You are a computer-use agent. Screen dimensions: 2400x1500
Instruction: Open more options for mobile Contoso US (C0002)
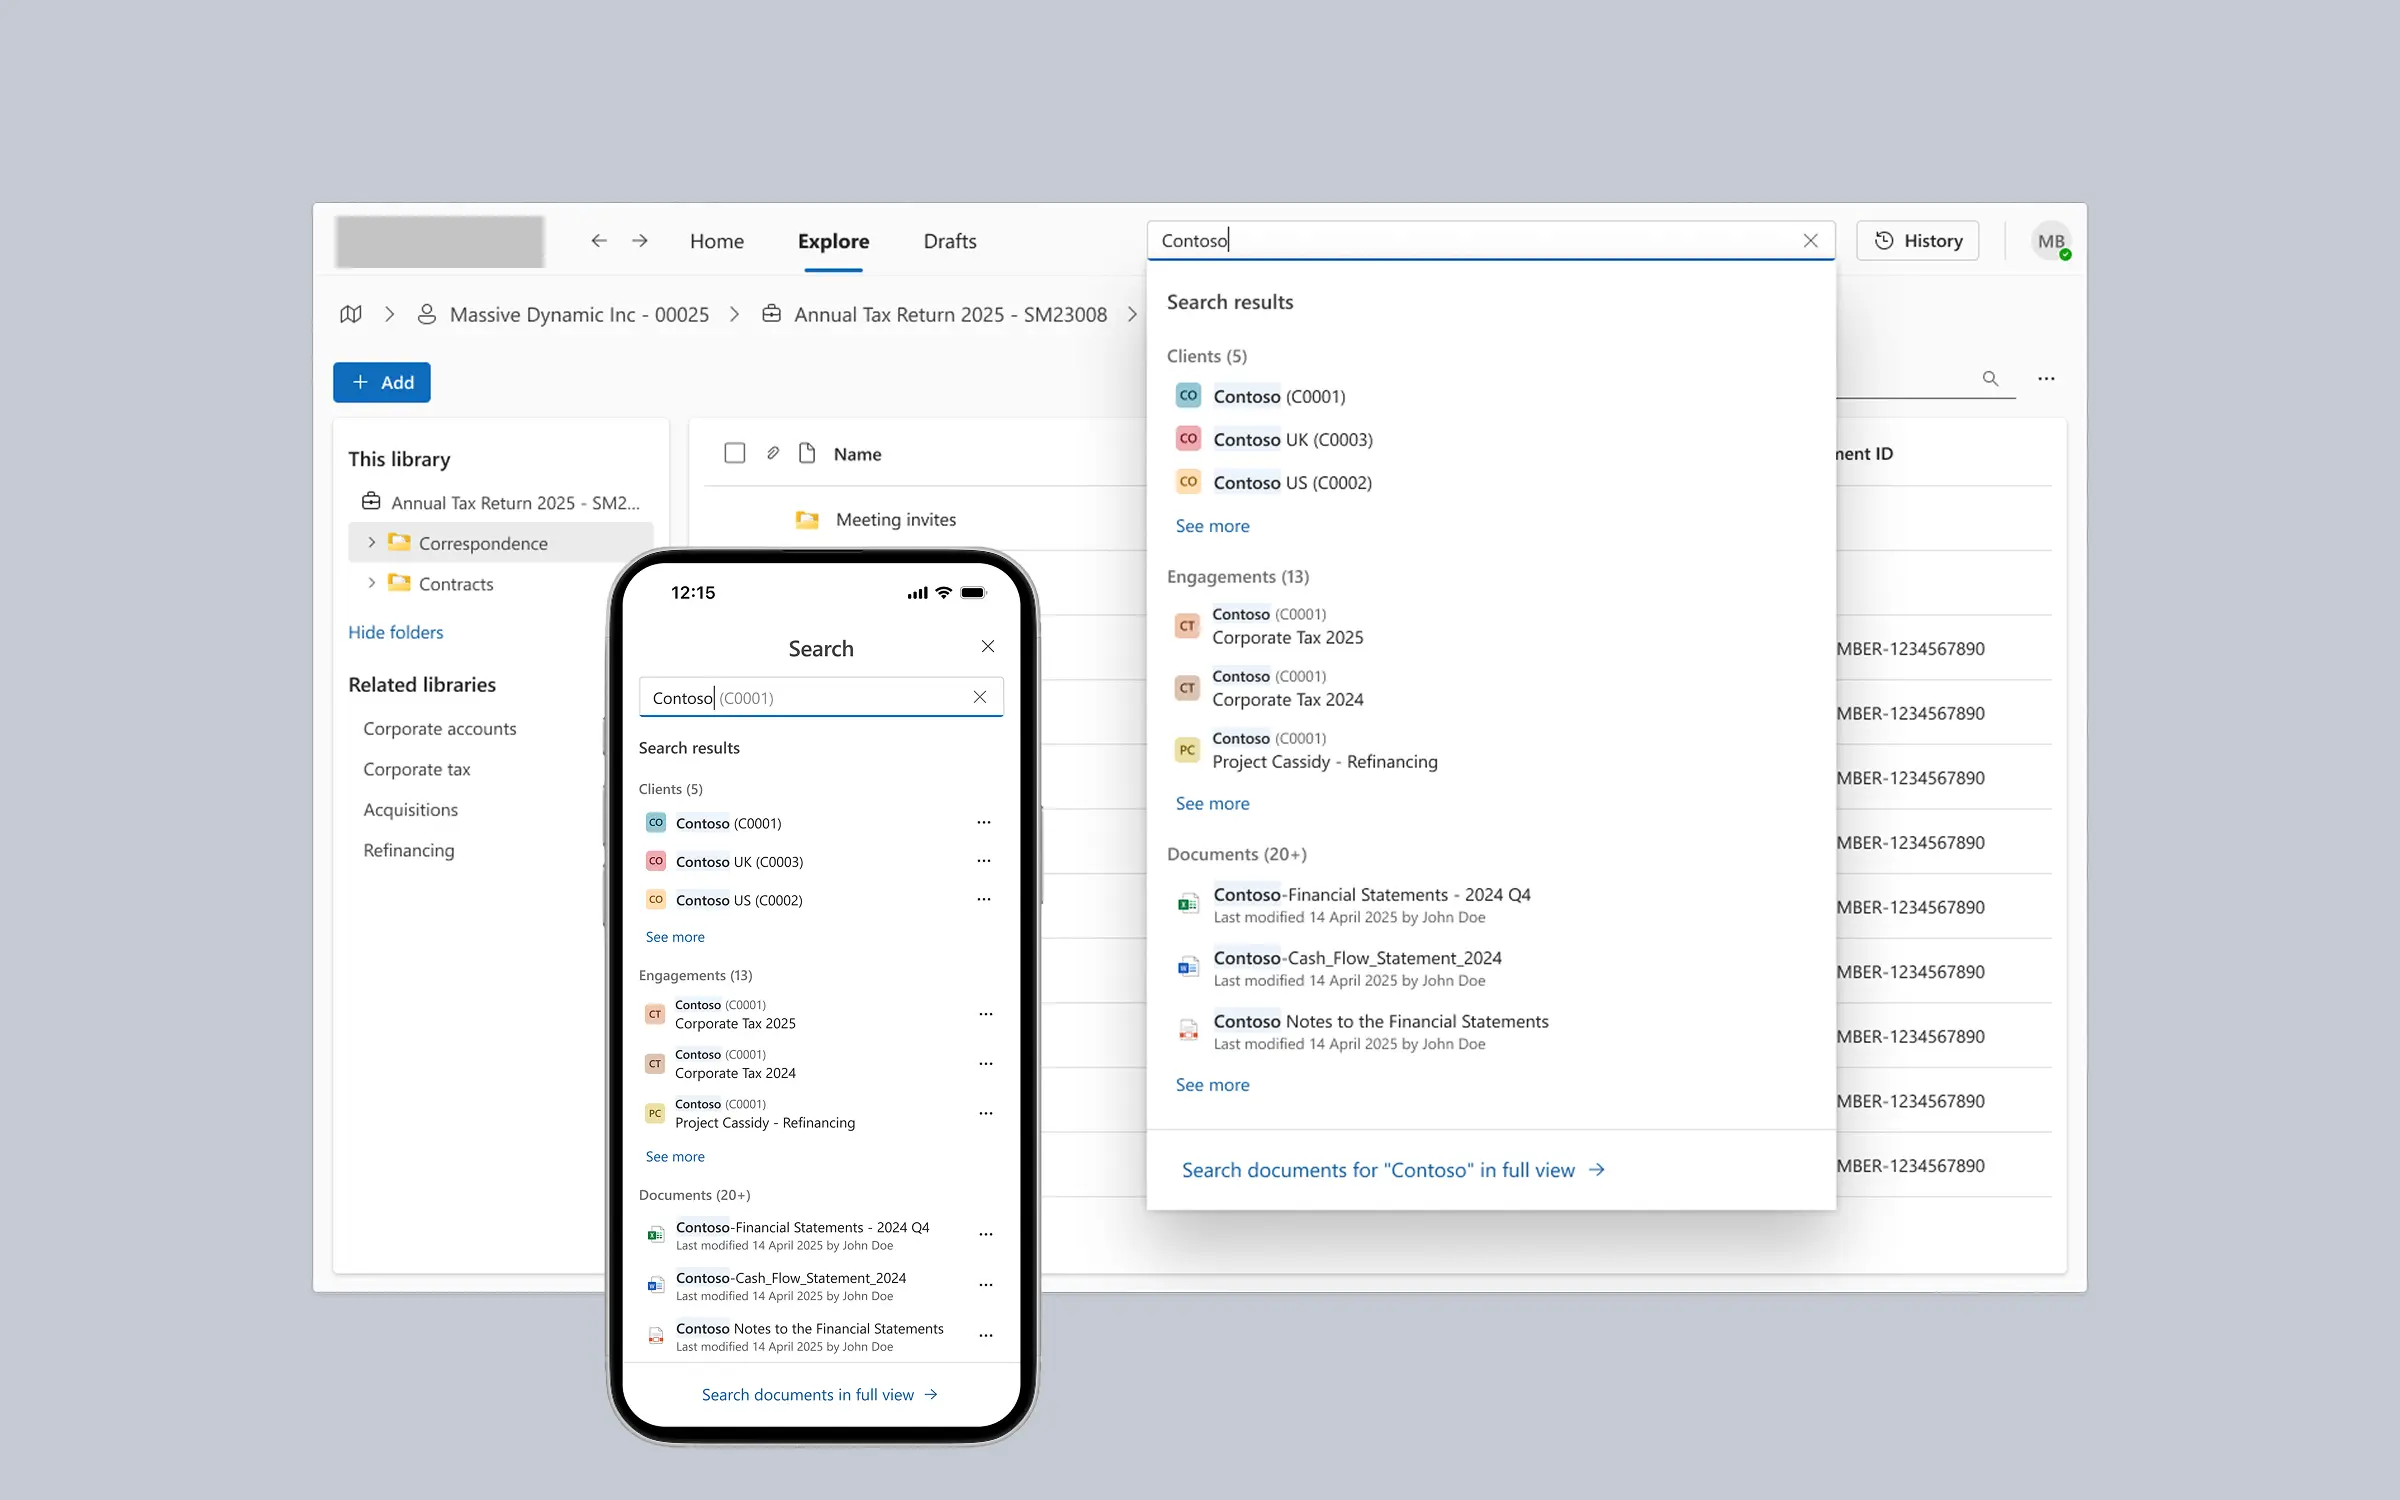pos(984,899)
